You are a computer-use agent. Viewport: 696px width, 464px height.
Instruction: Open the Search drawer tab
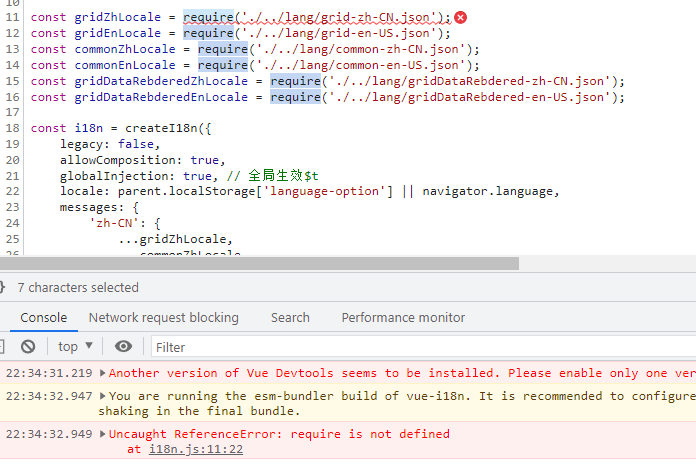point(290,317)
